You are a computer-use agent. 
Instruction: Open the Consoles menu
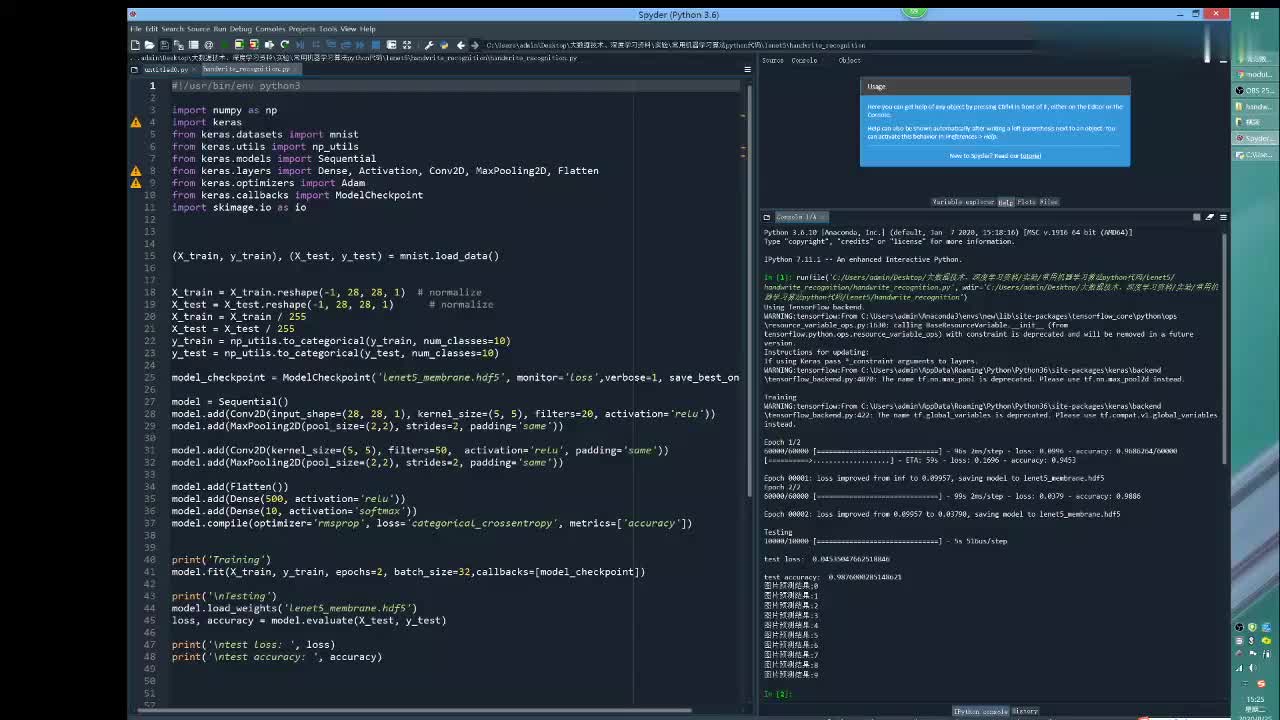[x=270, y=29]
